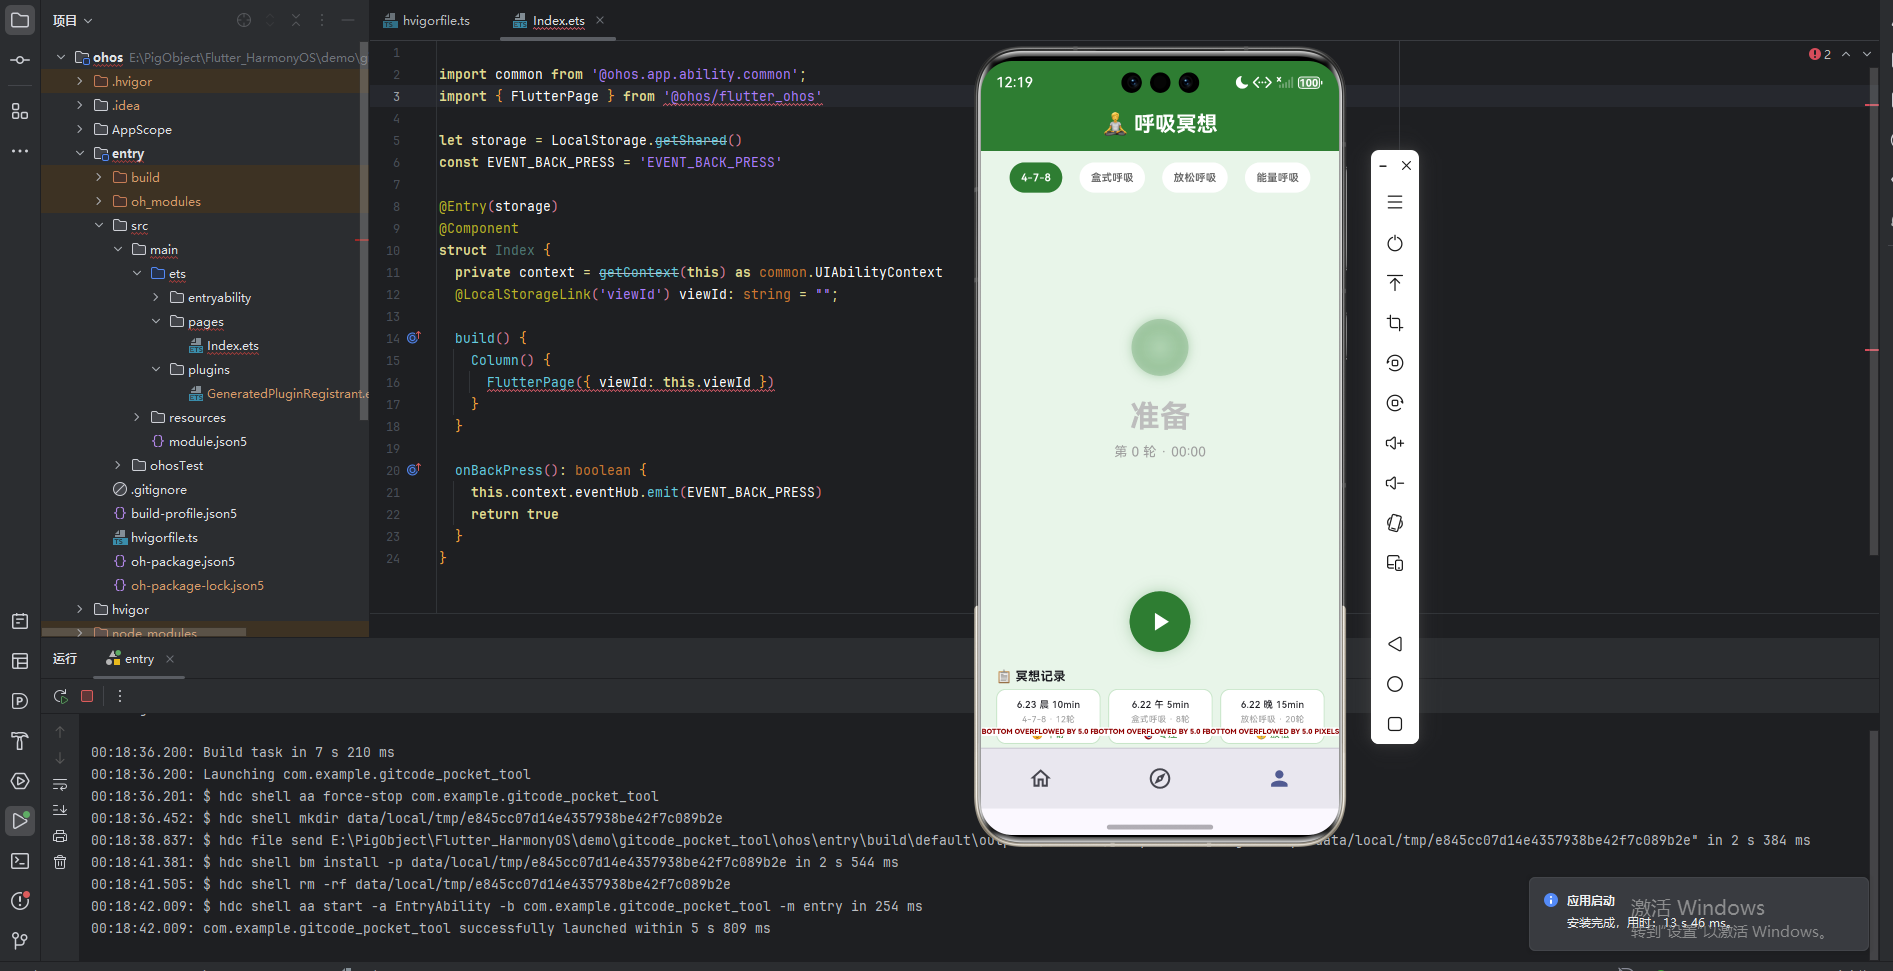Close the Index.ets editor tab
Viewport: 1893px width, 971px height.
[x=600, y=20]
